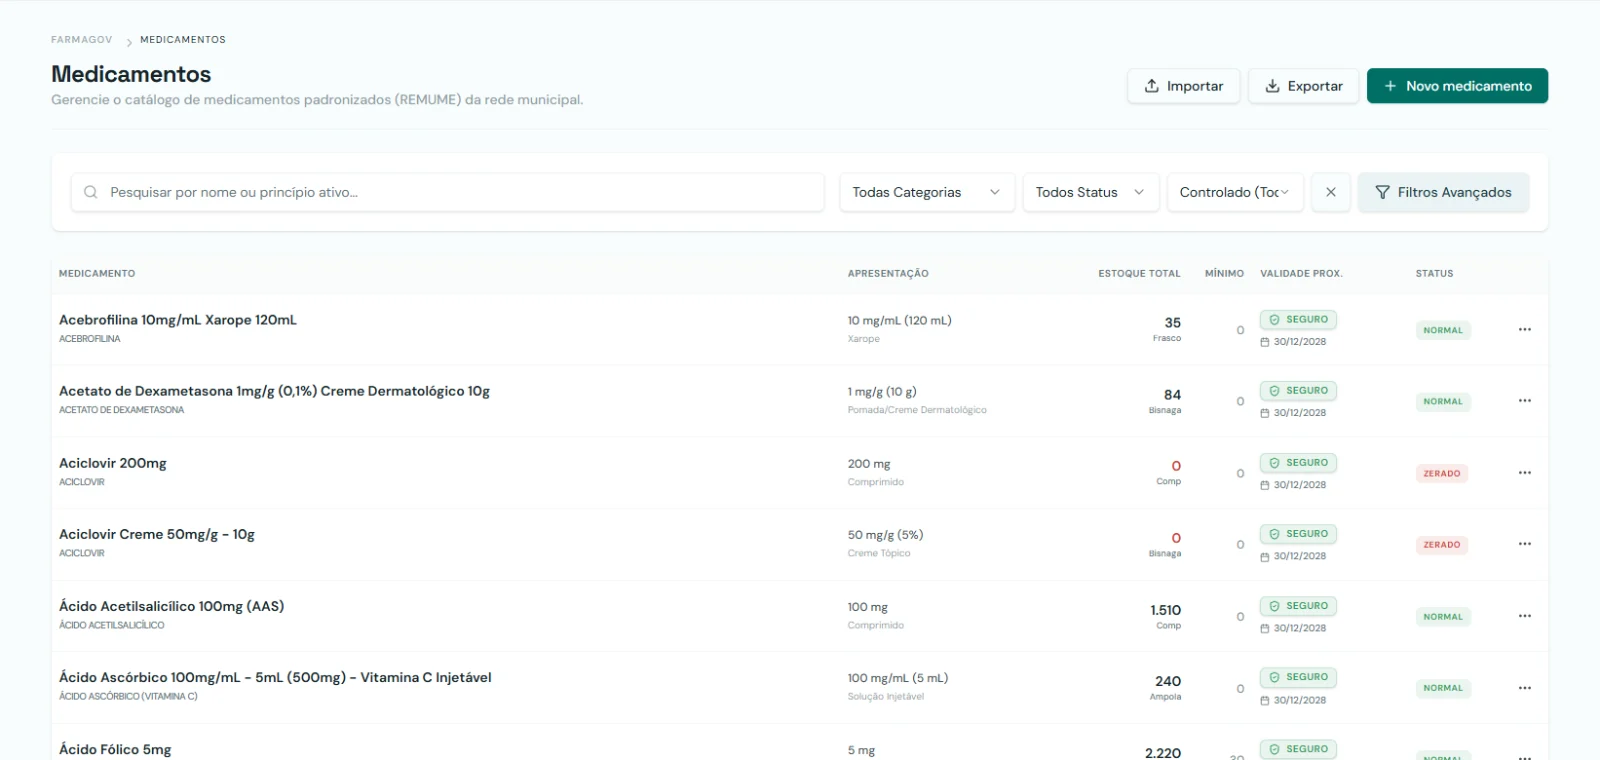Click the MÍNIMO column header
Screen dimensions: 1600x760
point(1224,273)
